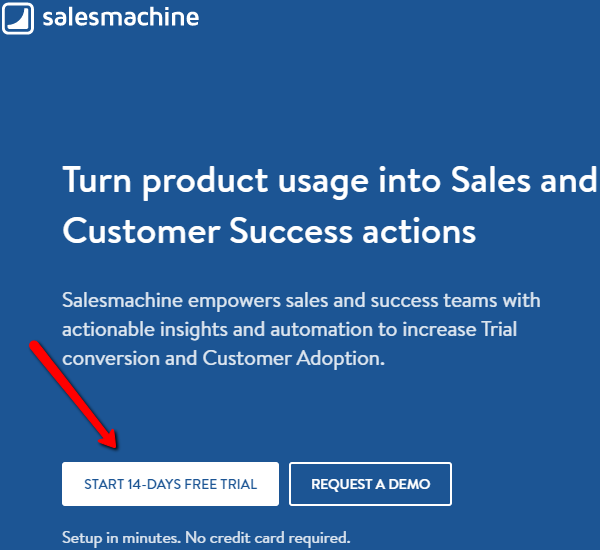This screenshot has width=600, height=550.
Task: Click the paragraph line starting "actionable insights"
Action: (289, 330)
